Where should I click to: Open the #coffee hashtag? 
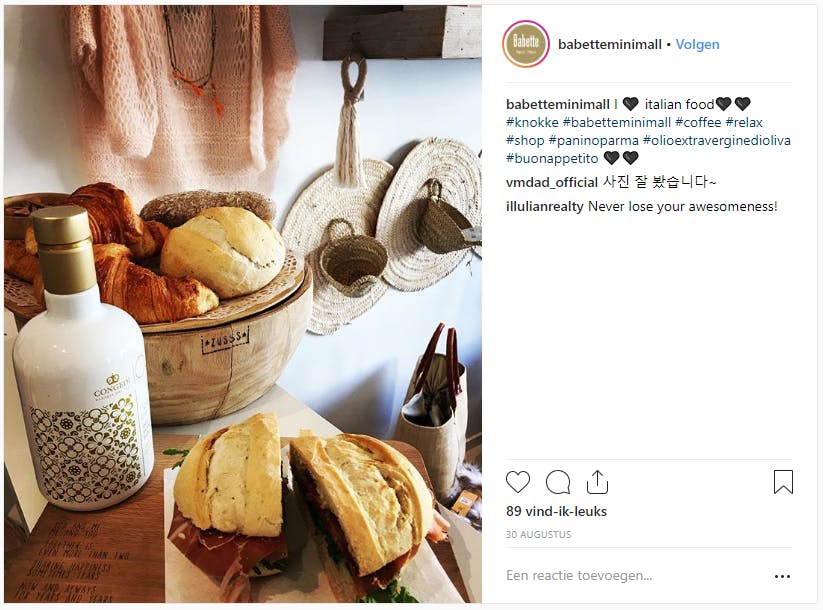coord(698,122)
